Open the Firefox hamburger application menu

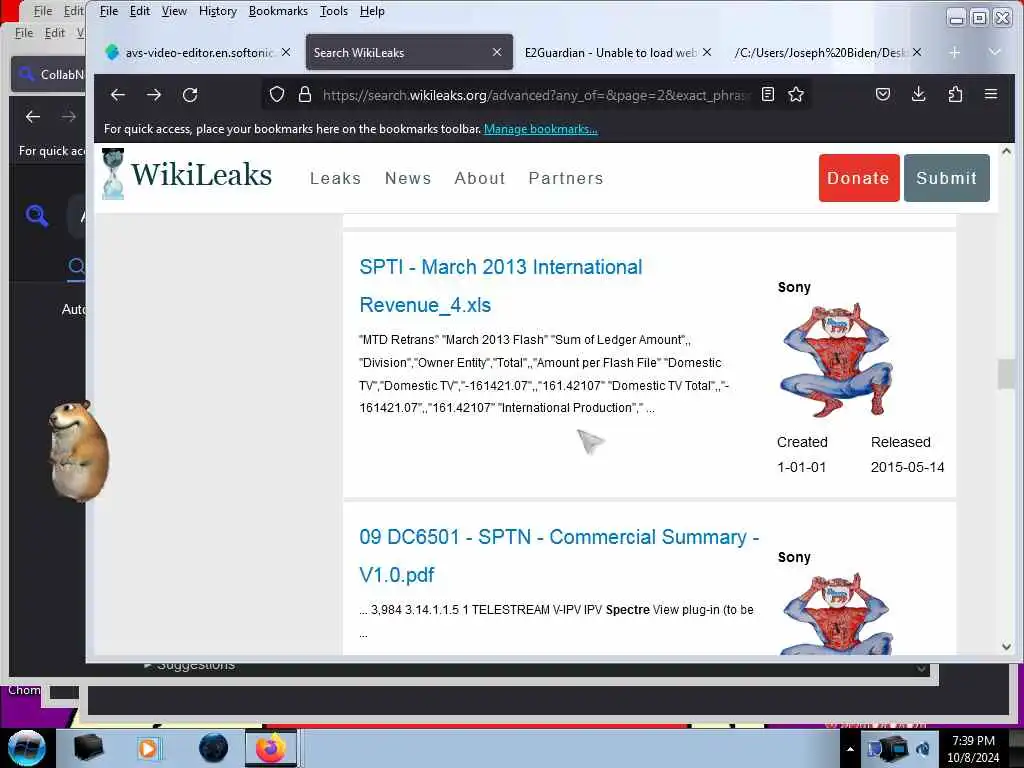[x=991, y=94]
